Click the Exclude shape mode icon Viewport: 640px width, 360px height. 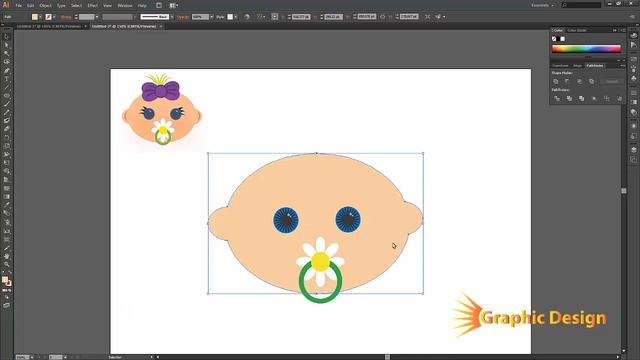click(592, 81)
